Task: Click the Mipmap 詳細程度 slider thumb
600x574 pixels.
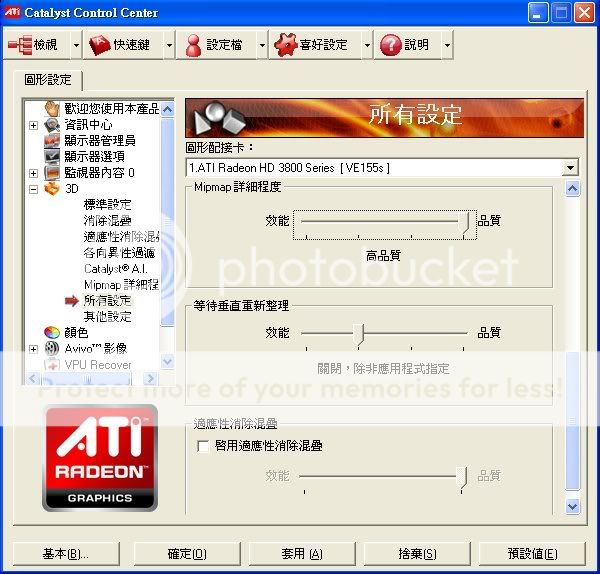Action: click(465, 222)
